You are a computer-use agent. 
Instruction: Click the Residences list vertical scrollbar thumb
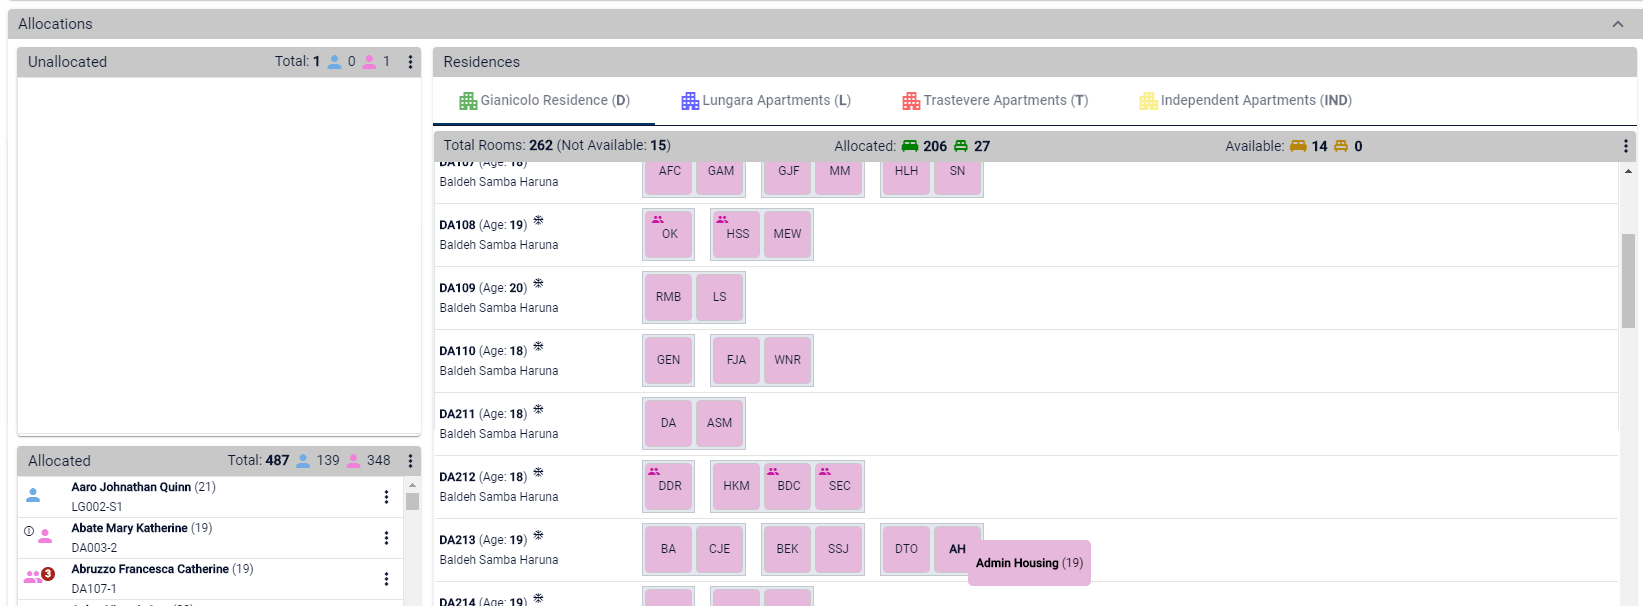pyautogui.click(x=1628, y=281)
